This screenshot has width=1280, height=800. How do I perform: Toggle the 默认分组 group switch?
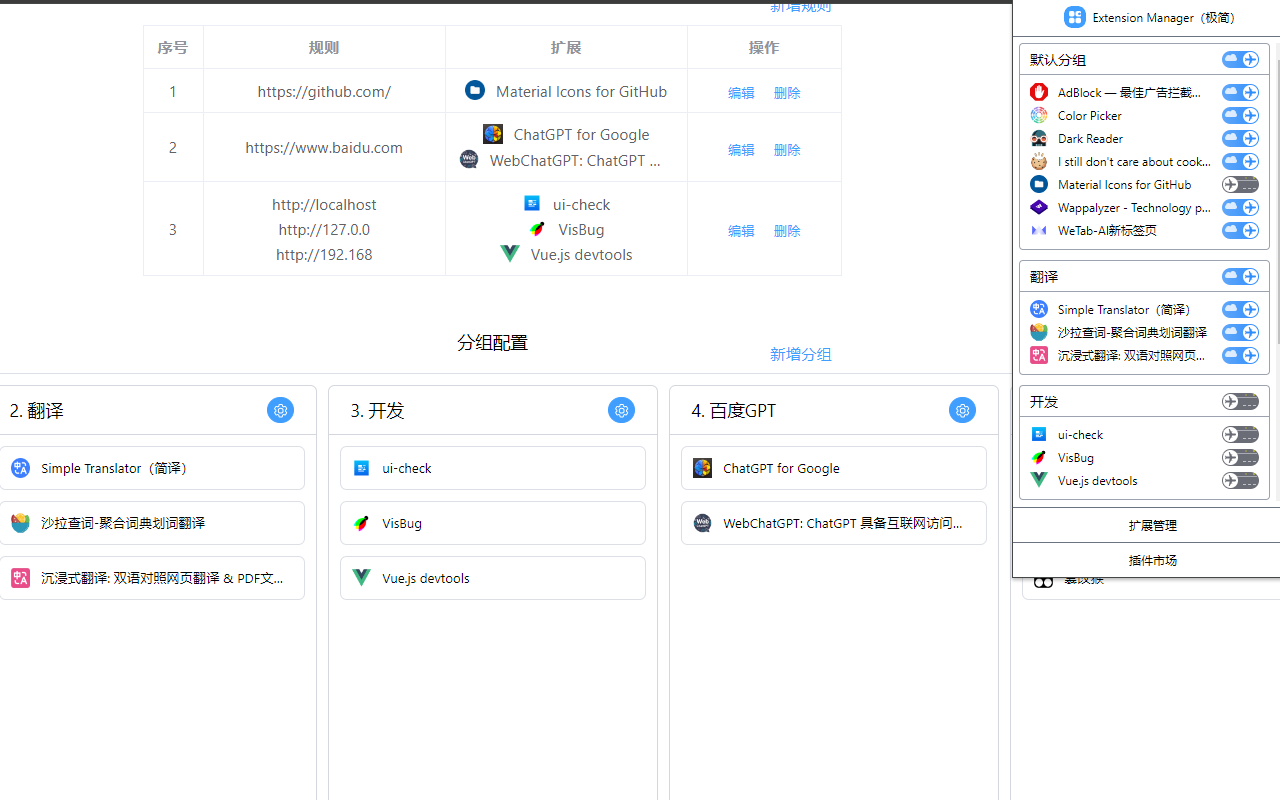(1240, 60)
